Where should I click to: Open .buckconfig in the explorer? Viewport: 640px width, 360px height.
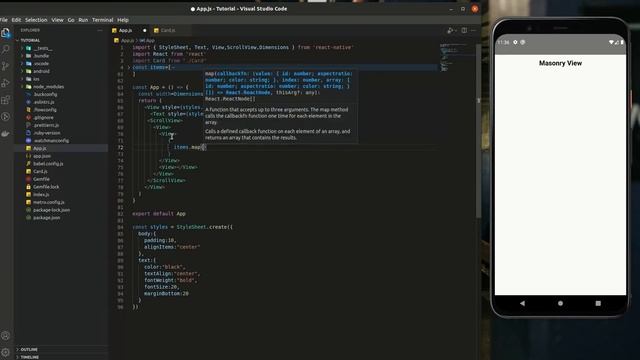tap(45, 94)
